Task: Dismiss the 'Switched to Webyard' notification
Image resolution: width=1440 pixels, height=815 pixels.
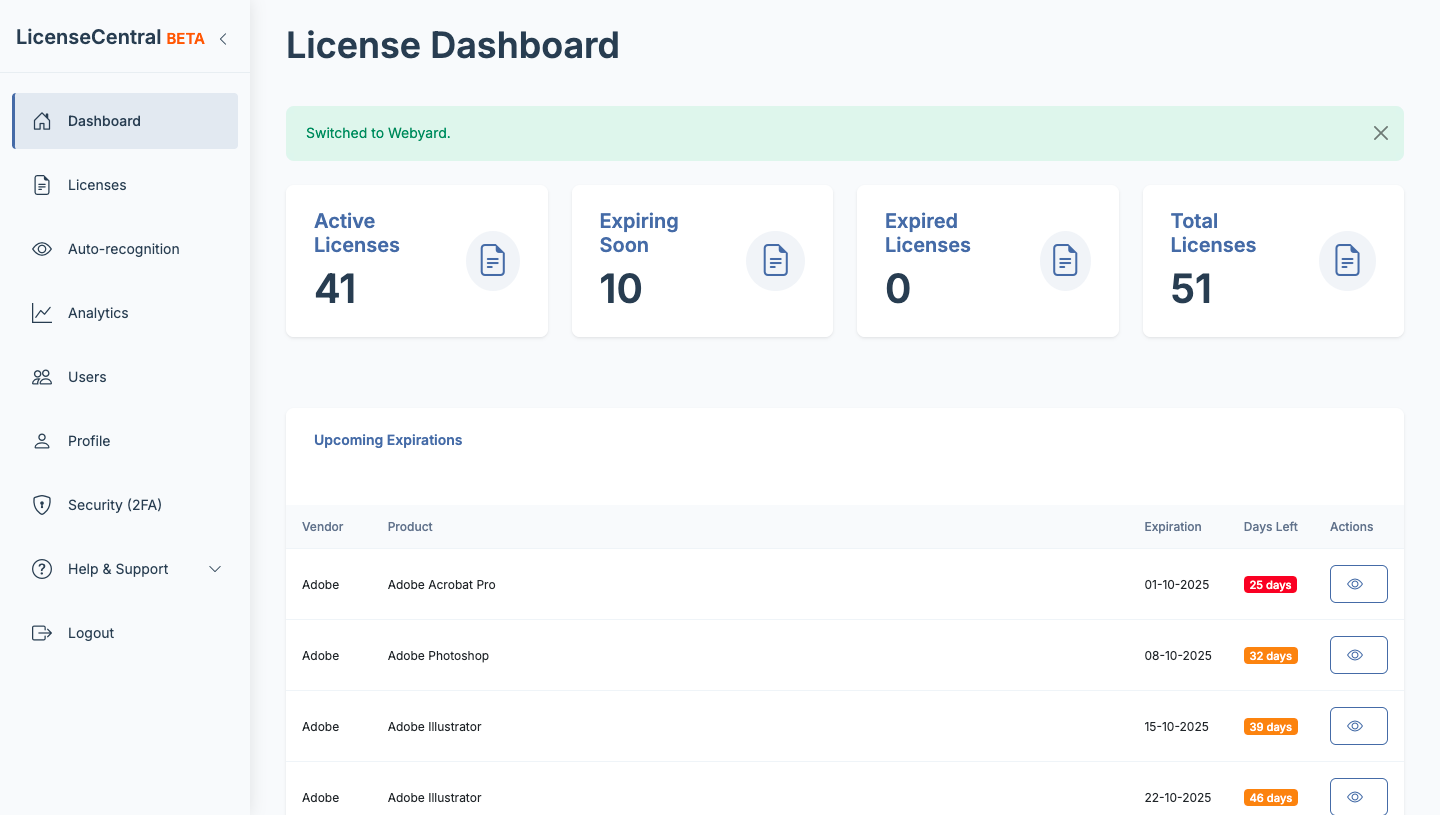Action: (x=1381, y=132)
